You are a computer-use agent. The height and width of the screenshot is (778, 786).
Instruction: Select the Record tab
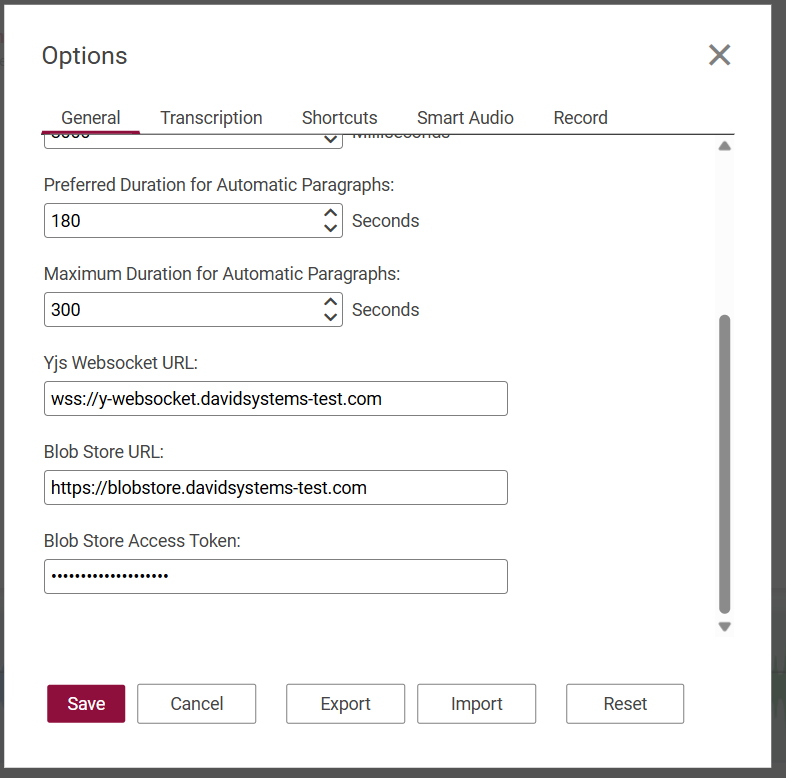tap(580, 118)
